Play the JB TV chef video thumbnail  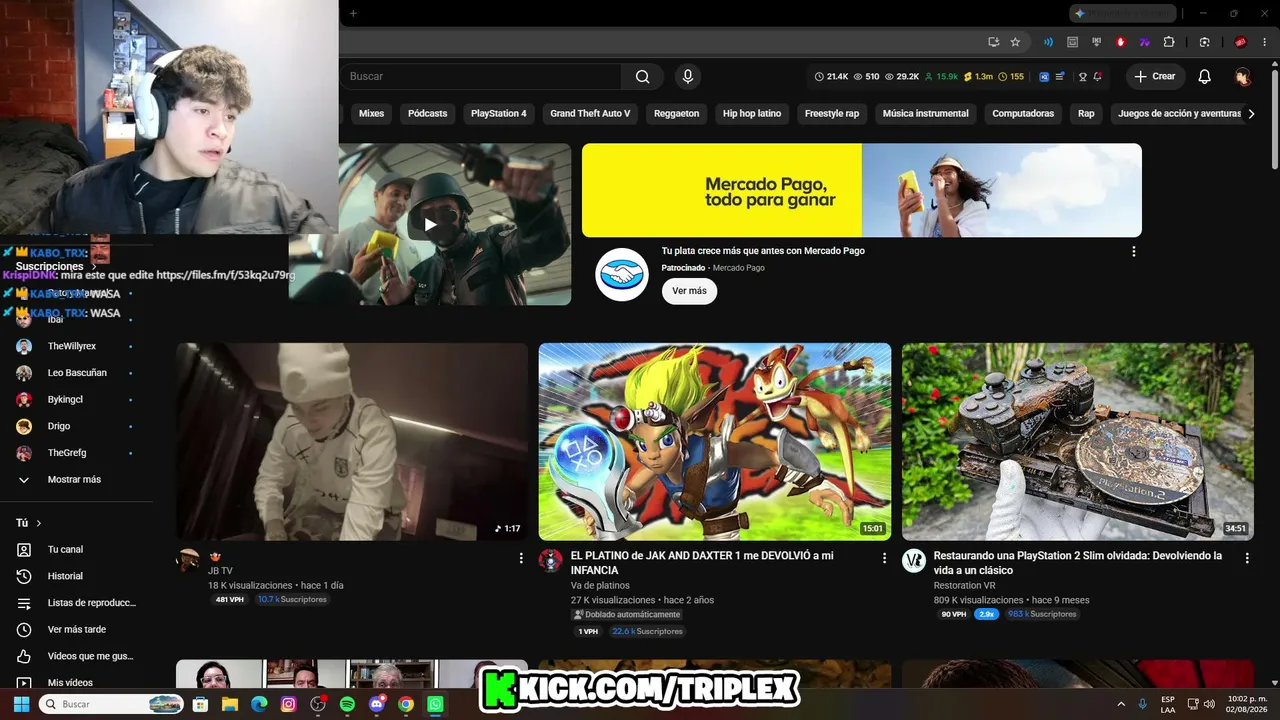coord(352,442)
